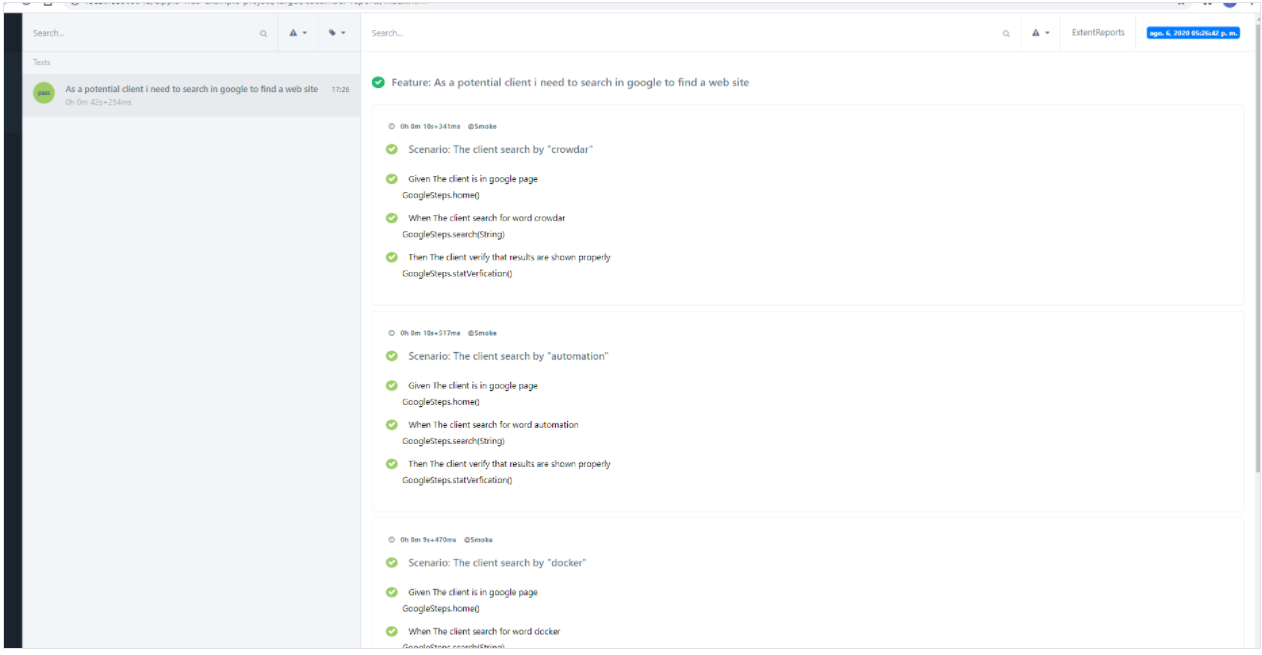Open the status filter dropdown in the tests panel

(298, 33)
